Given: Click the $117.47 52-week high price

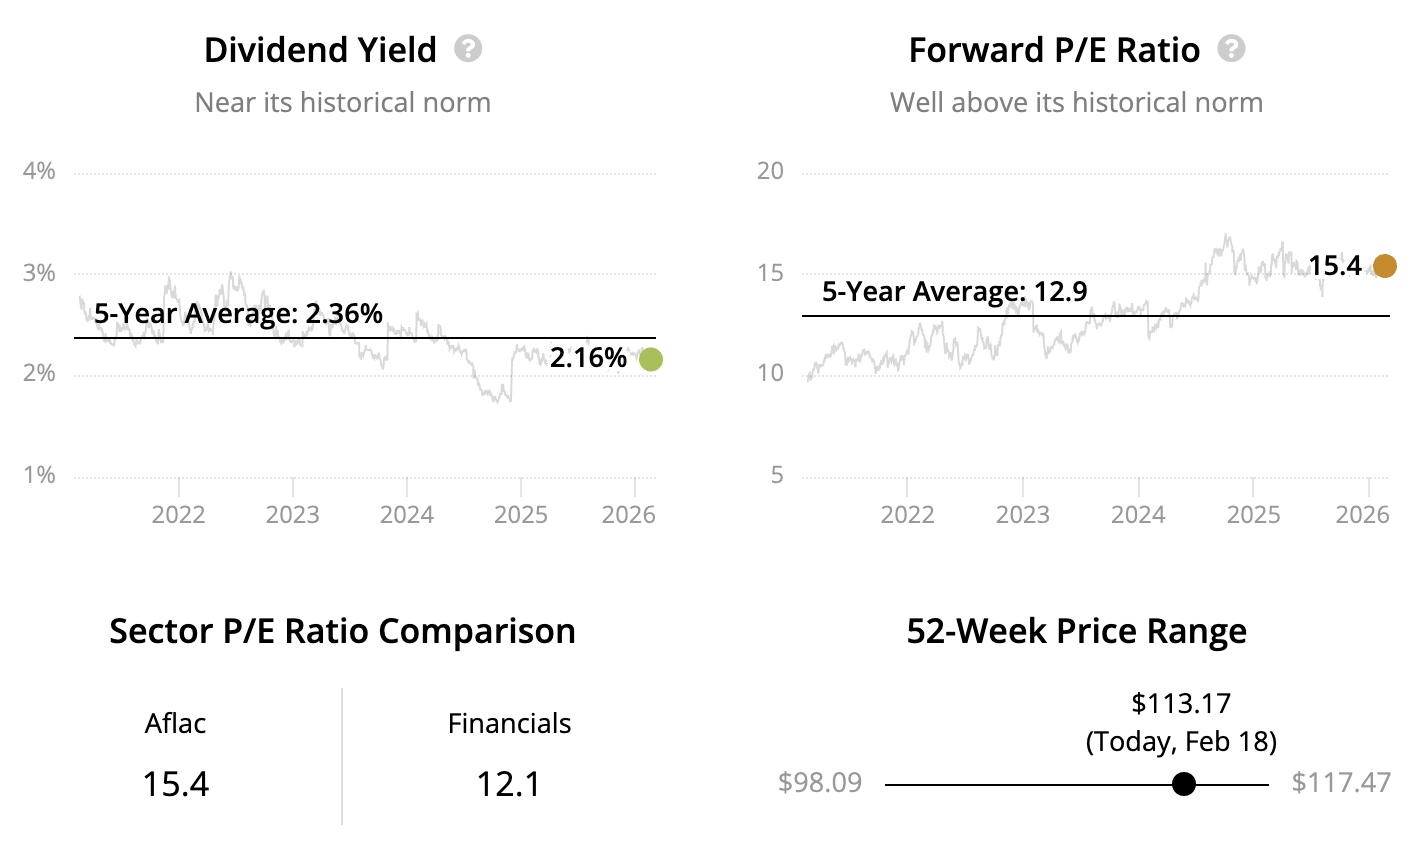Looking at the screenshot, I should point(1340,782).
